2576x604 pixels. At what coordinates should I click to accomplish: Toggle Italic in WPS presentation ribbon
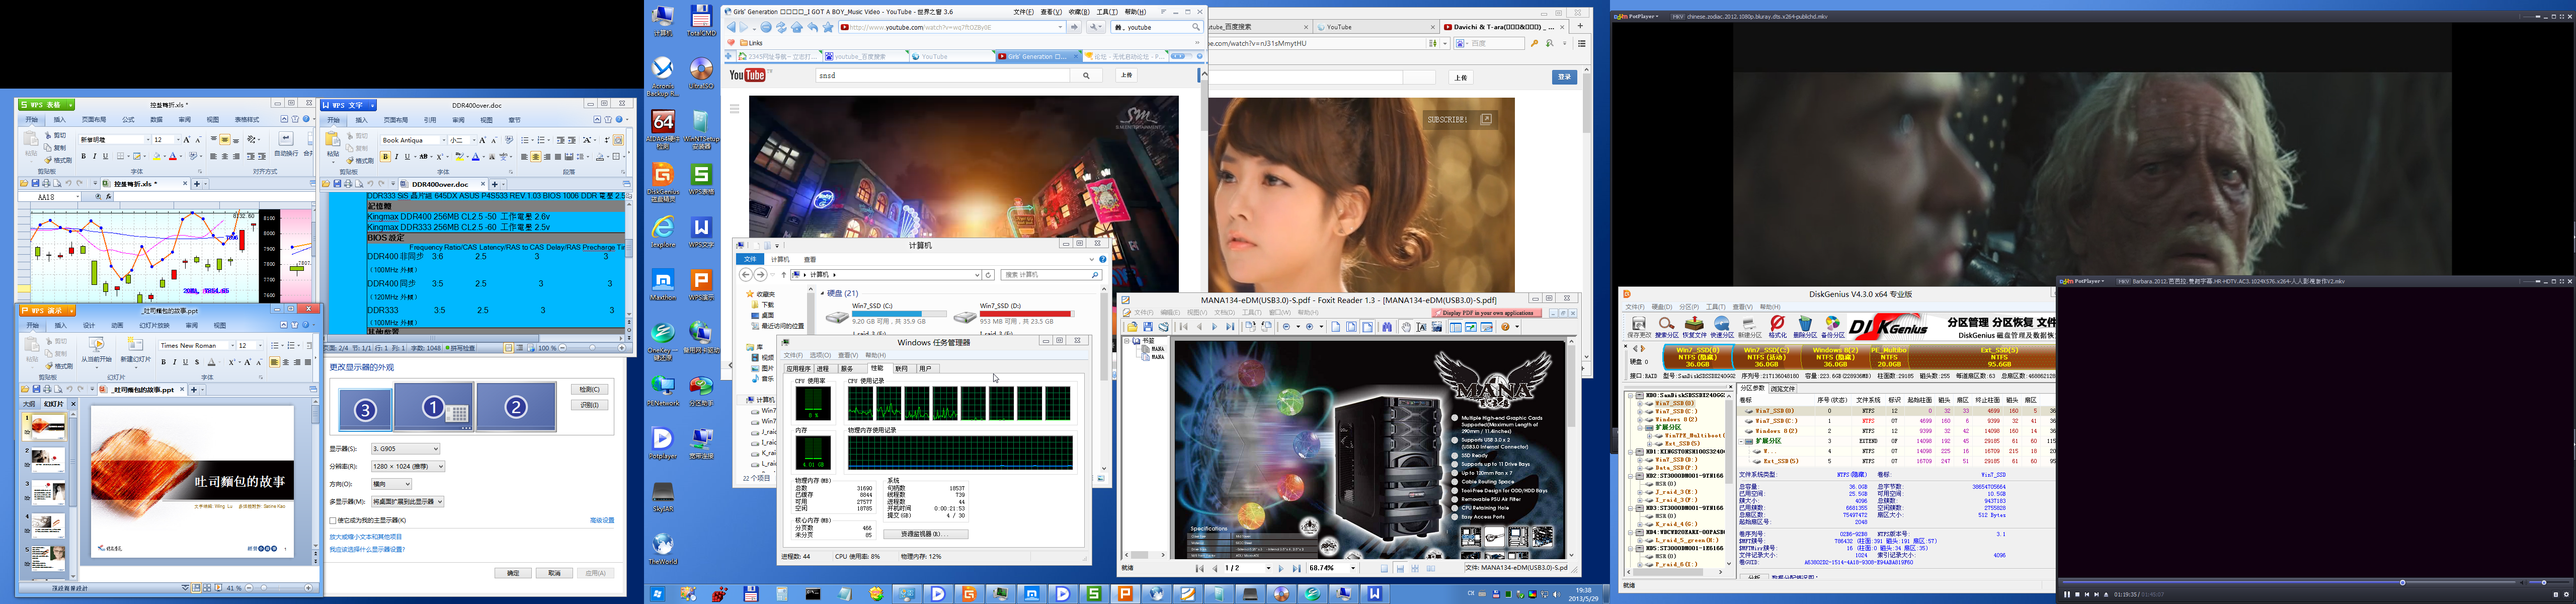click(175, 362)
